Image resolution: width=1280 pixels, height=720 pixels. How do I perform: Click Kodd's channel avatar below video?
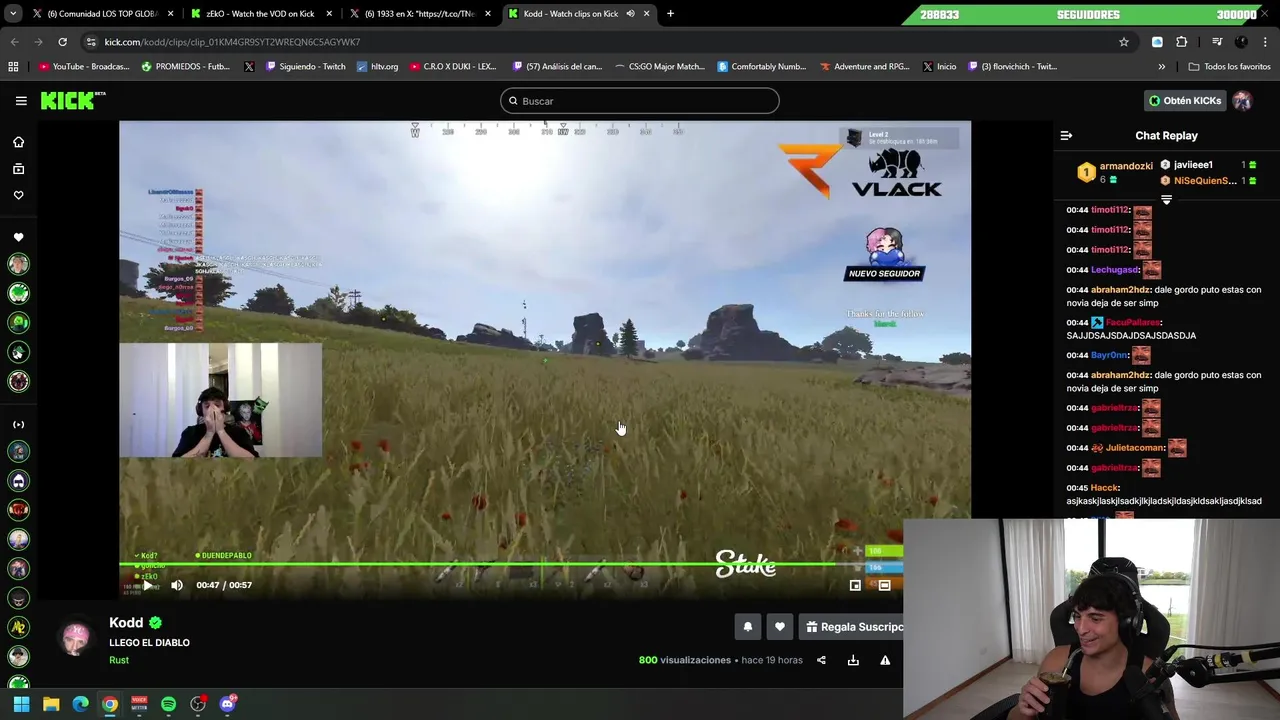tap(76, 638)
